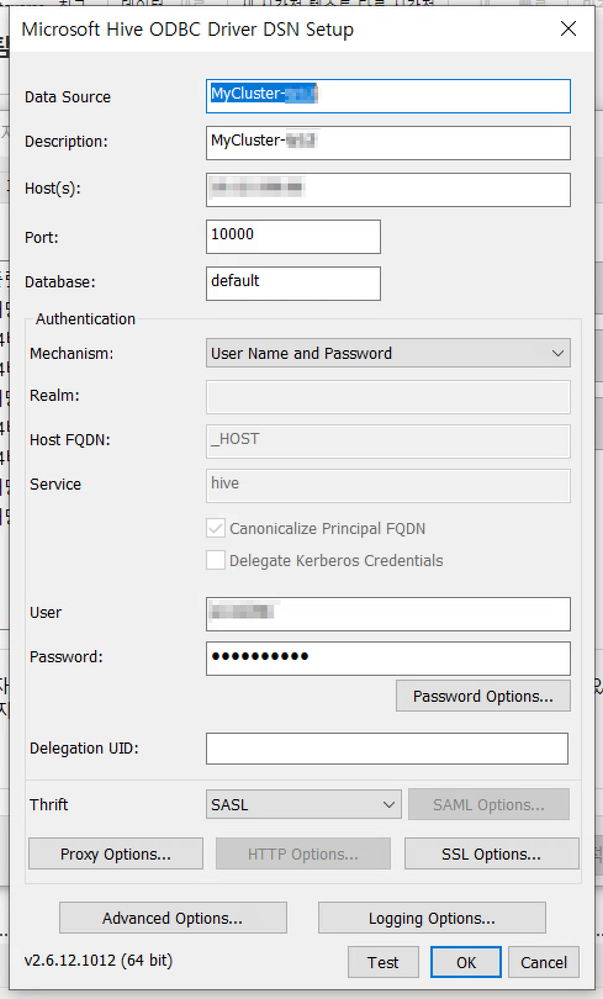
Task: Click the Test connection button
Action: pos(383,962)
